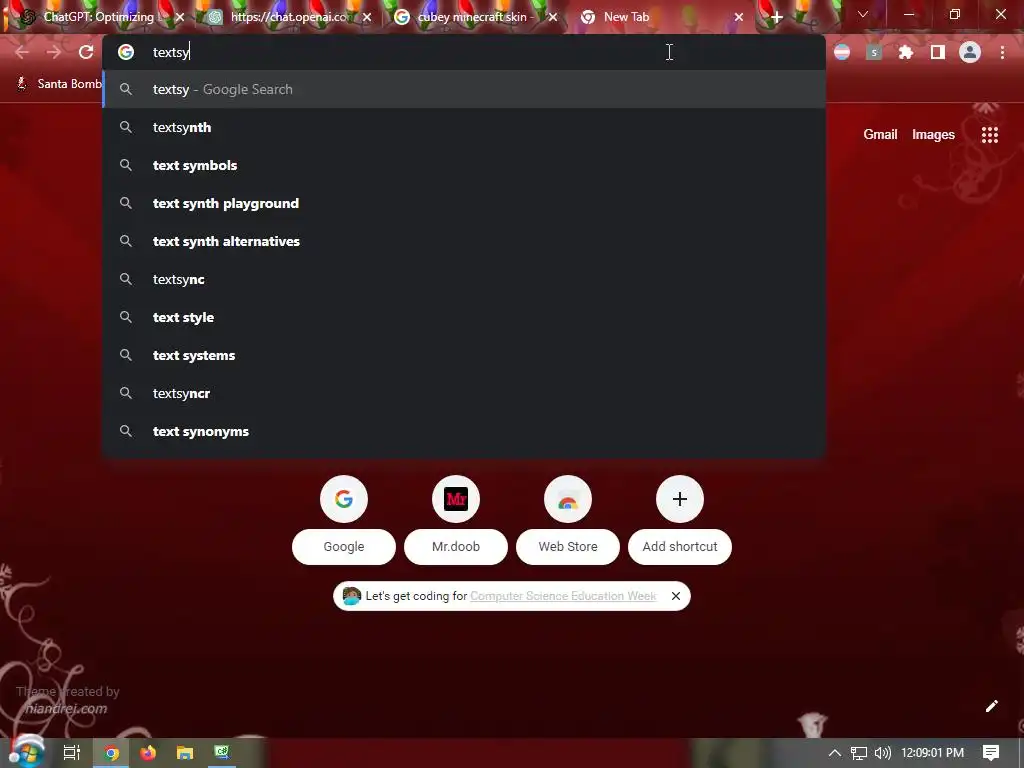Open the Windows notification center icon
The height and width of the screenshot is (768, 1024).
(x=991, y=753)
